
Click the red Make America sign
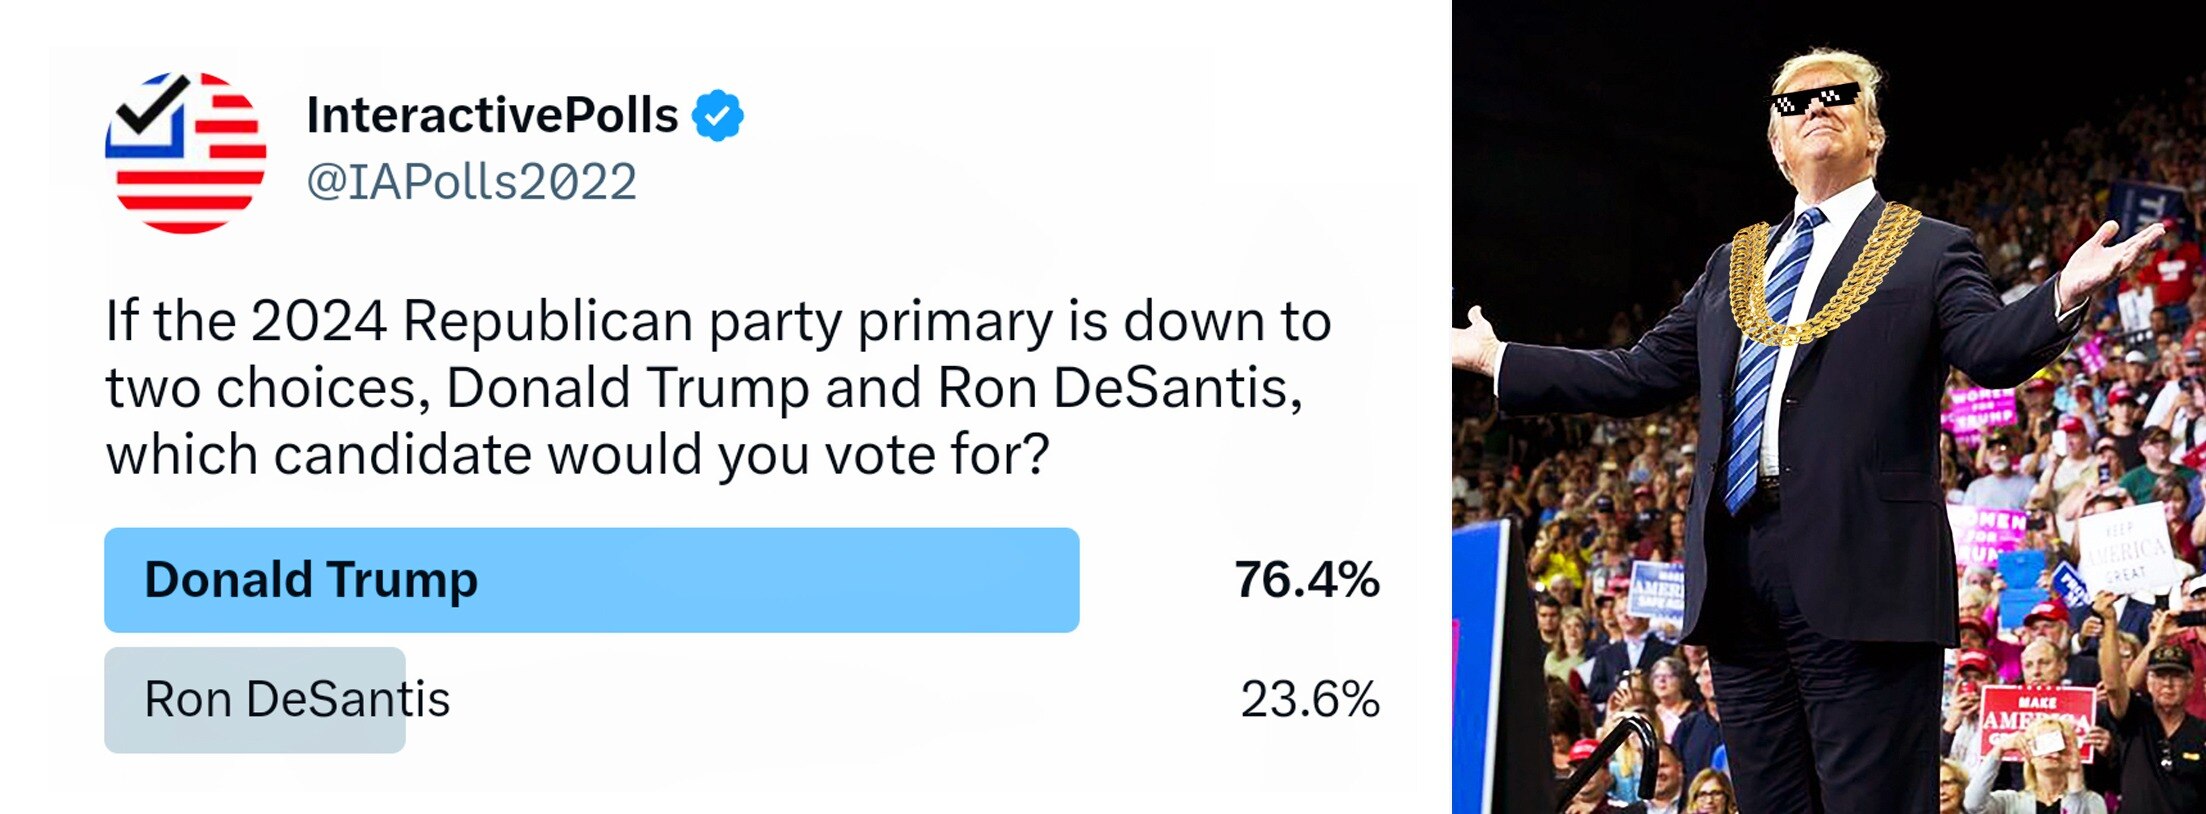[x=2036, y=722]
